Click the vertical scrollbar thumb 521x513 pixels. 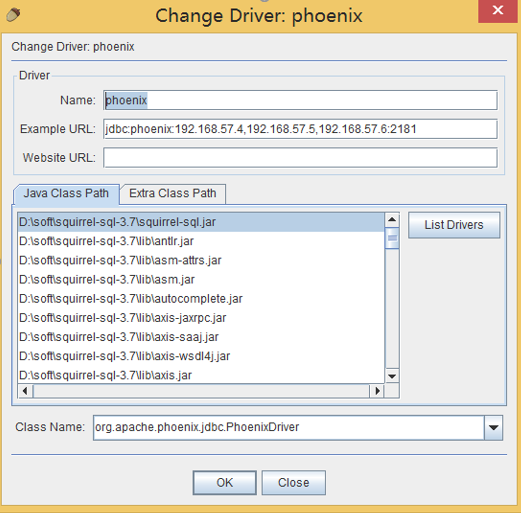[392, 238]
